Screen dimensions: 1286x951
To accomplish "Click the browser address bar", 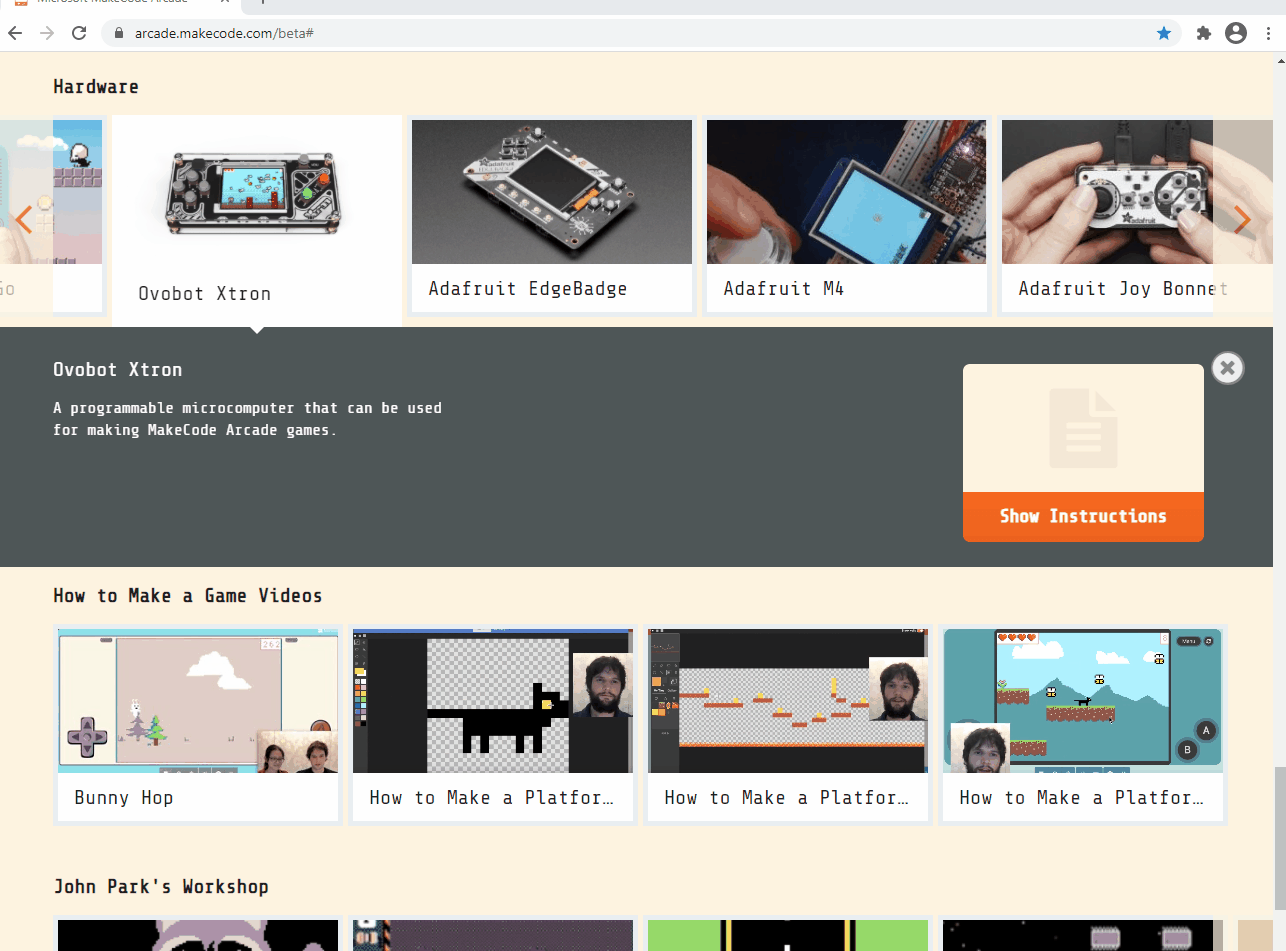I will click(x=400, y=32).
